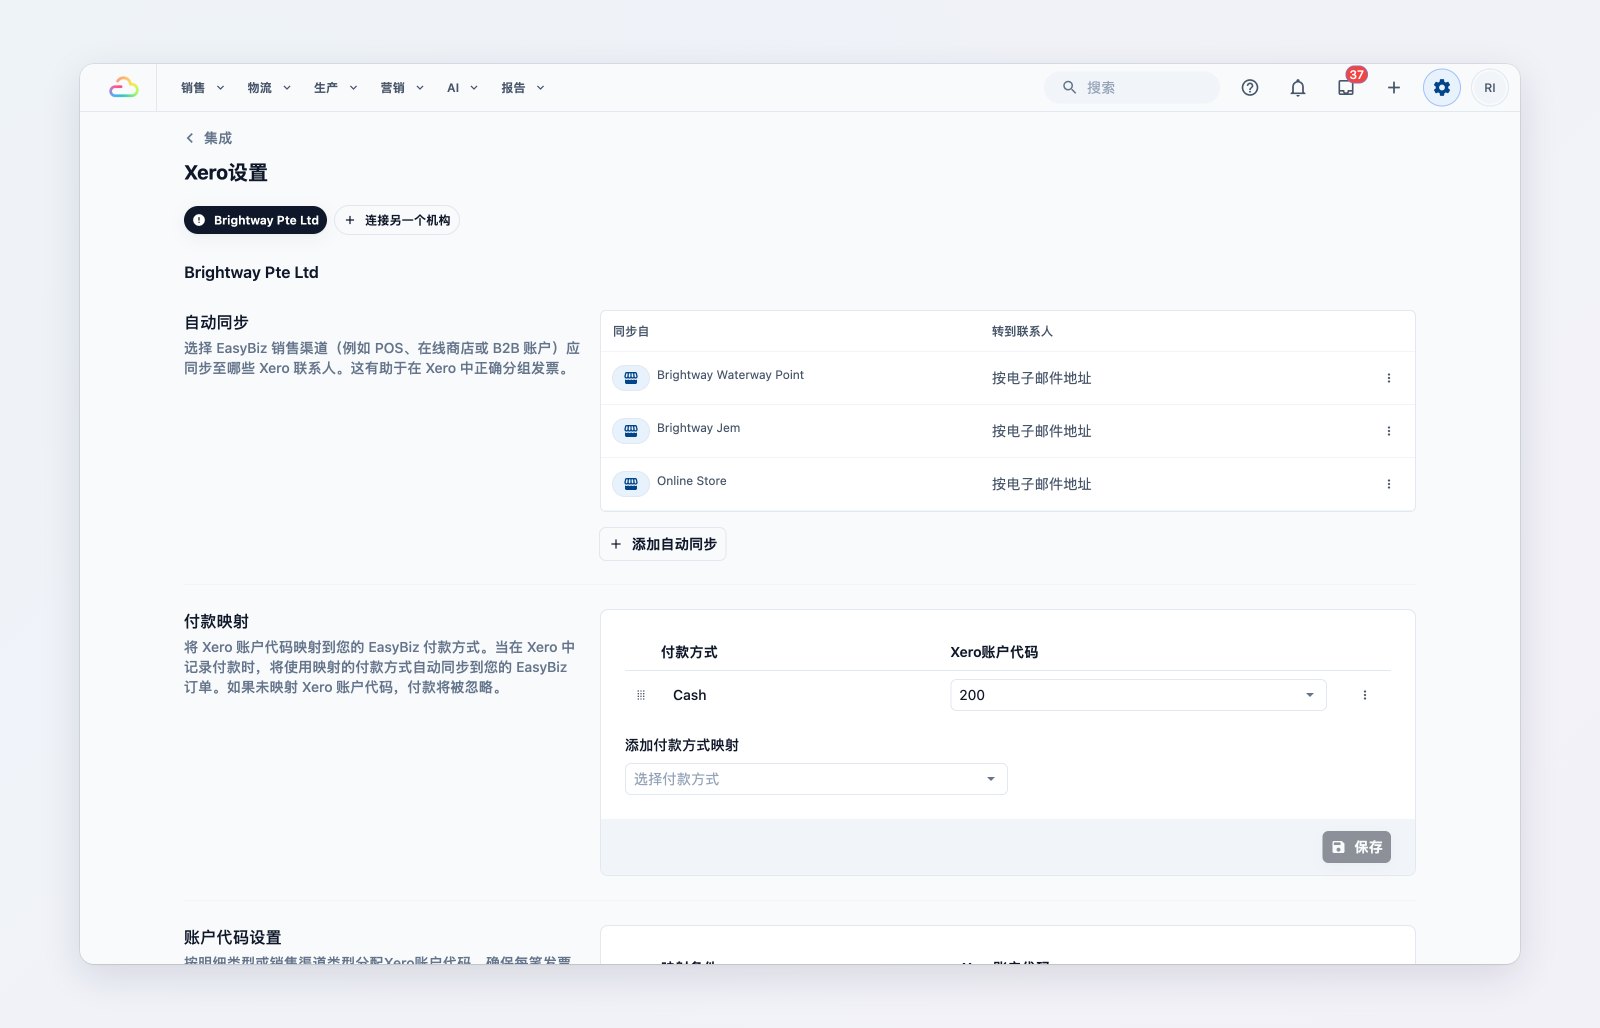Open the 选择付款方式 dropdown
Image resolution: width=1600 pixels, height=1028 pixels.
[816, 779]
